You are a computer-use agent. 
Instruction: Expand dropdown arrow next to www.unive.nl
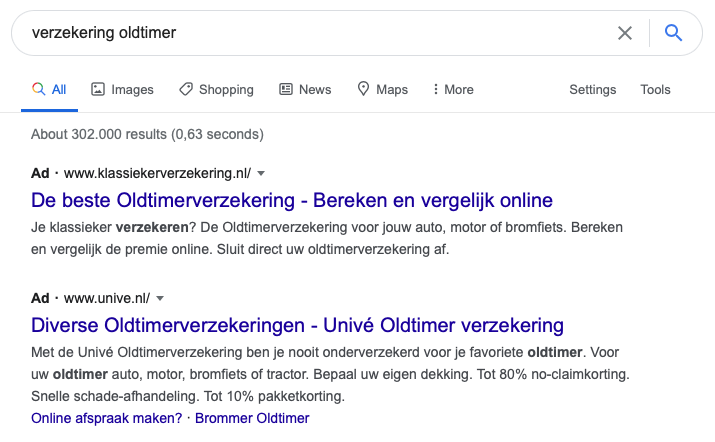pyautogui.click(x=160, y=298)
